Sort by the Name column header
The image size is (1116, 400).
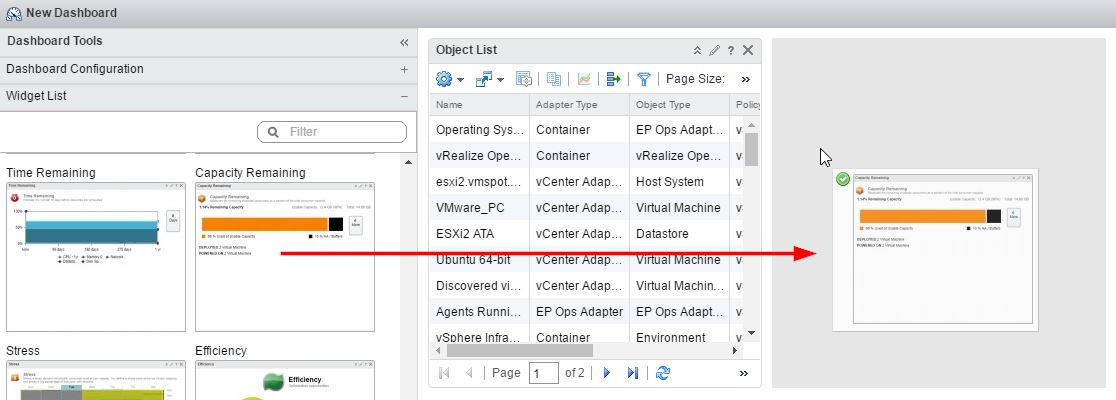pyautogui.click(x=479, y=105)
